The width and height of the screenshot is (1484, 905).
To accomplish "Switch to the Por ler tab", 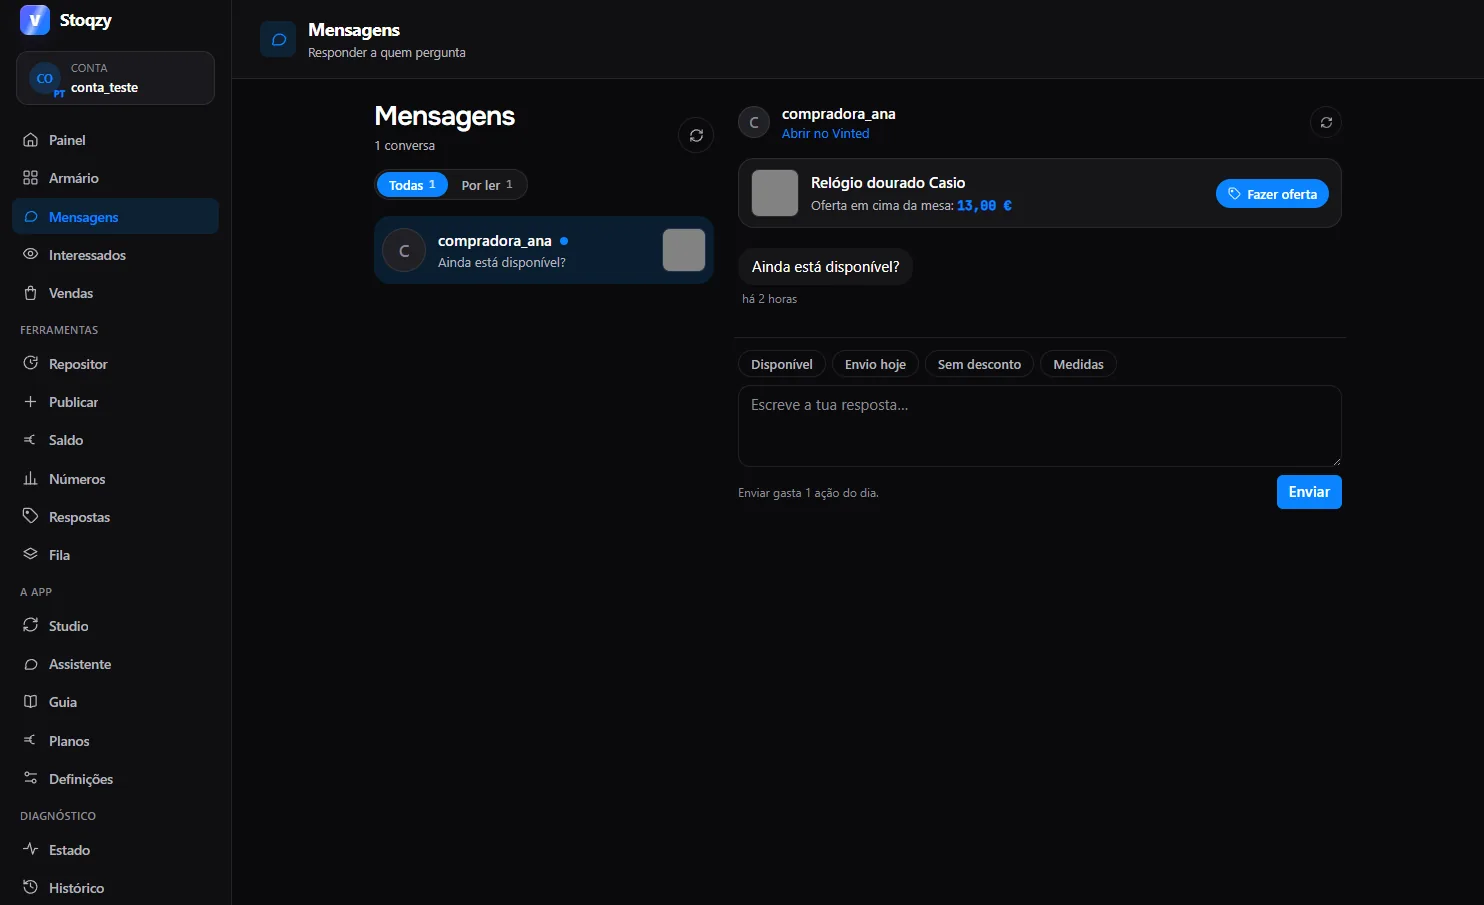I will [487, 185].
